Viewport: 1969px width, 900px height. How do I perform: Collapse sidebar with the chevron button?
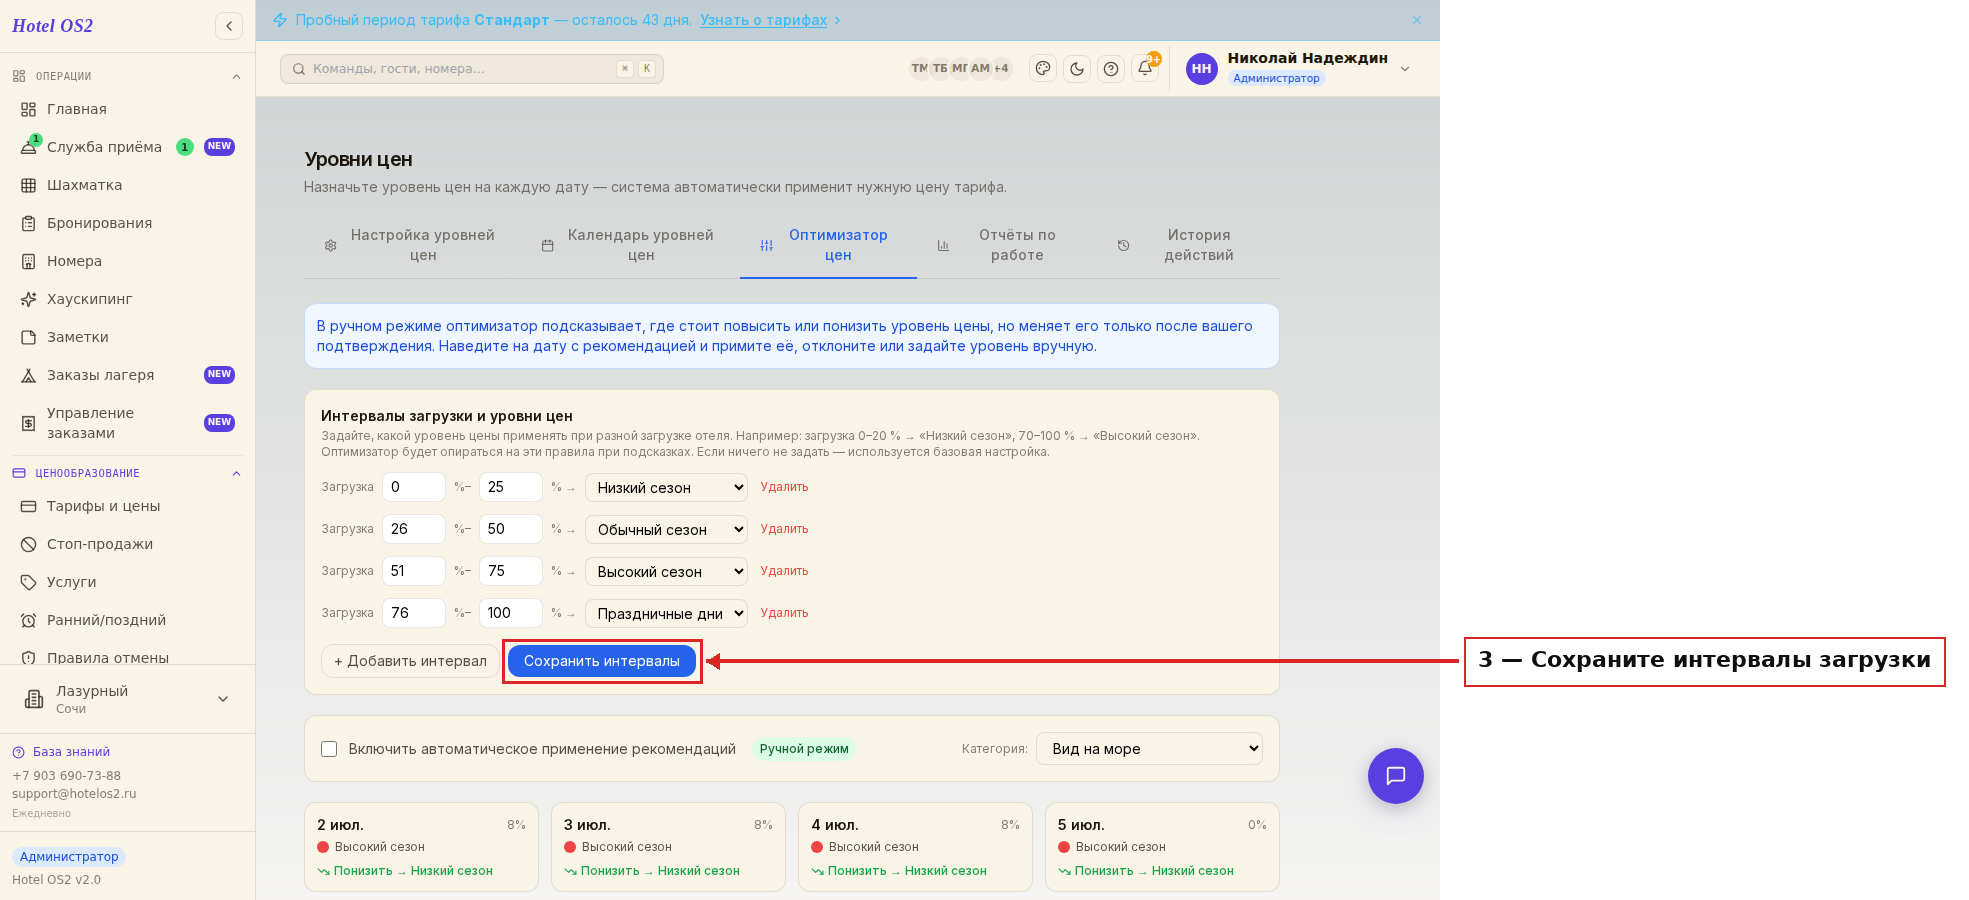point(229,26)
